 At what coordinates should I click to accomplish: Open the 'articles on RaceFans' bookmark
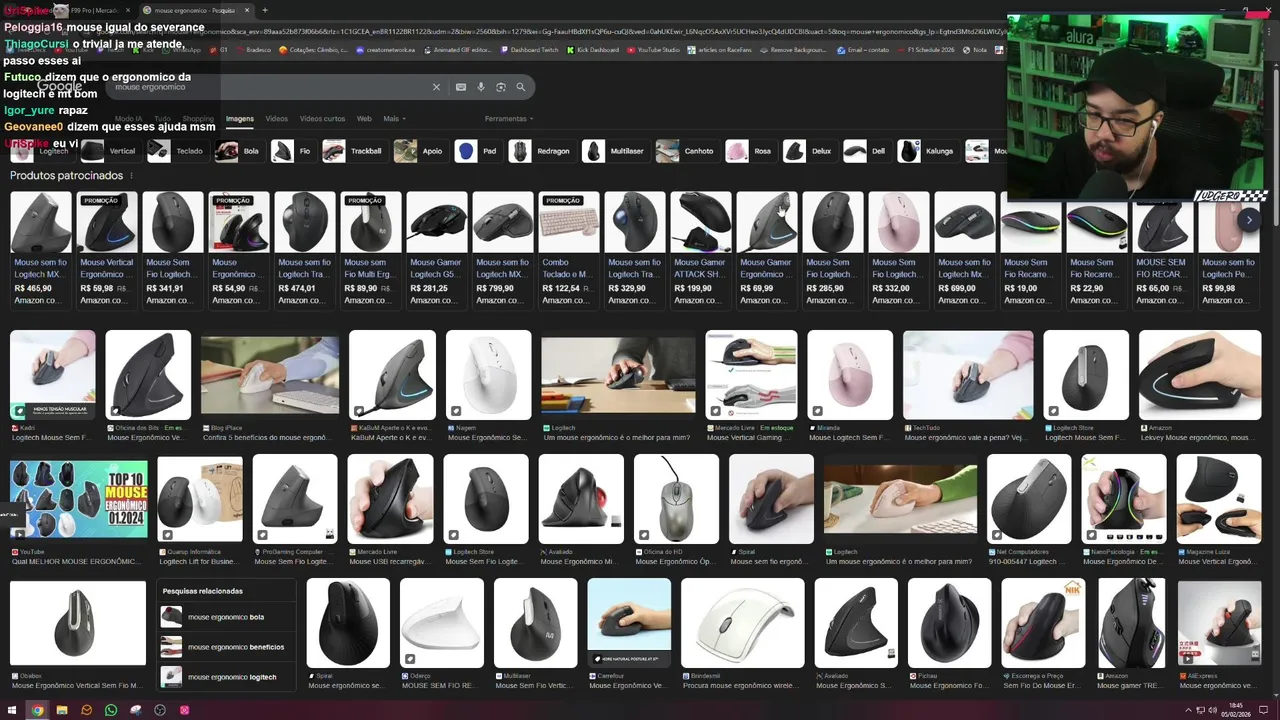tap(722, 50)
